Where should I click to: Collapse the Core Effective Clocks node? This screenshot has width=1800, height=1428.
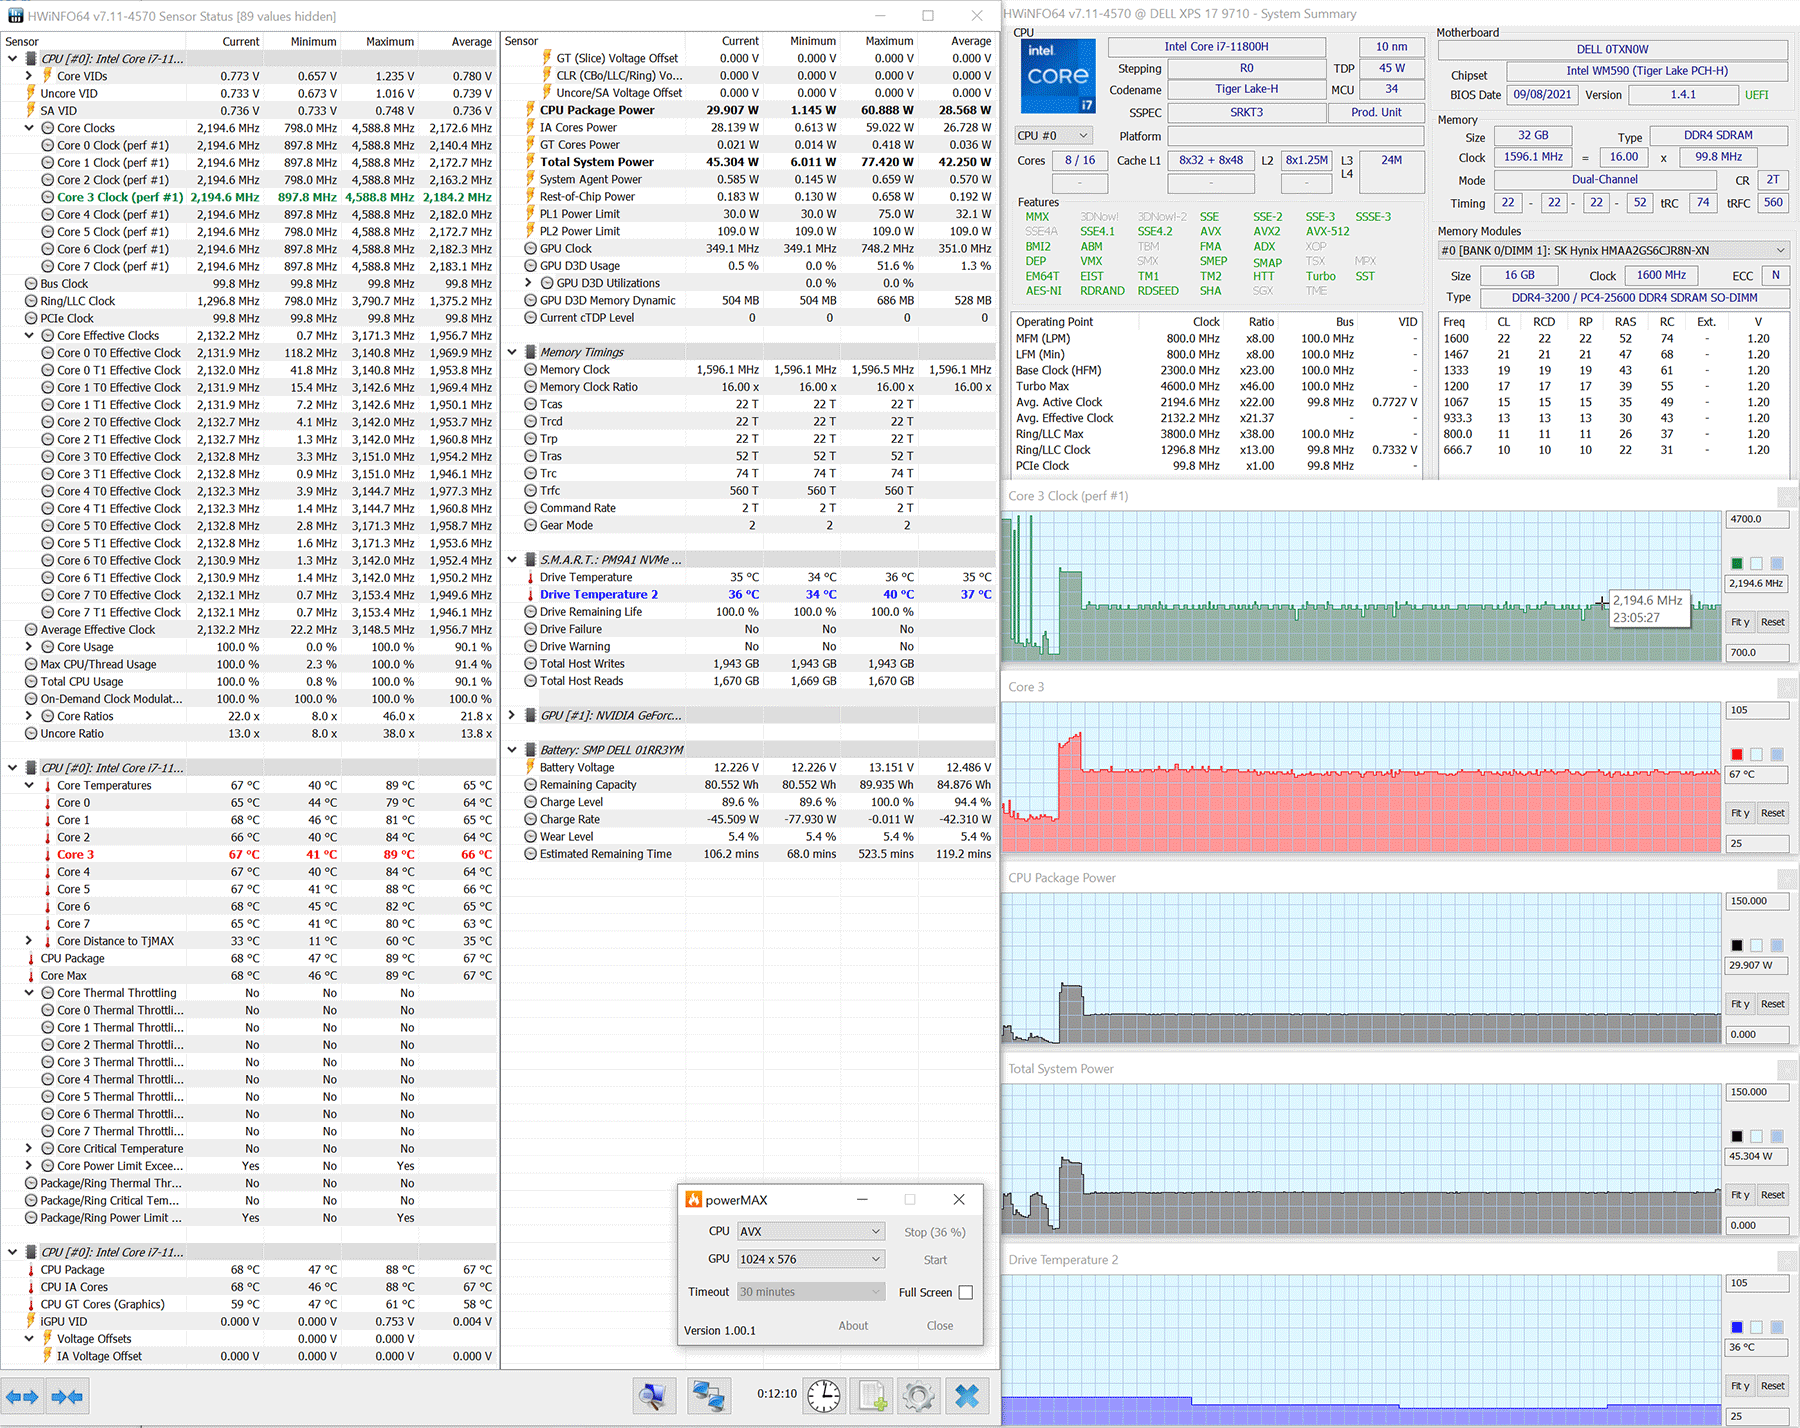pyautogui.click(x=29, y=336)
